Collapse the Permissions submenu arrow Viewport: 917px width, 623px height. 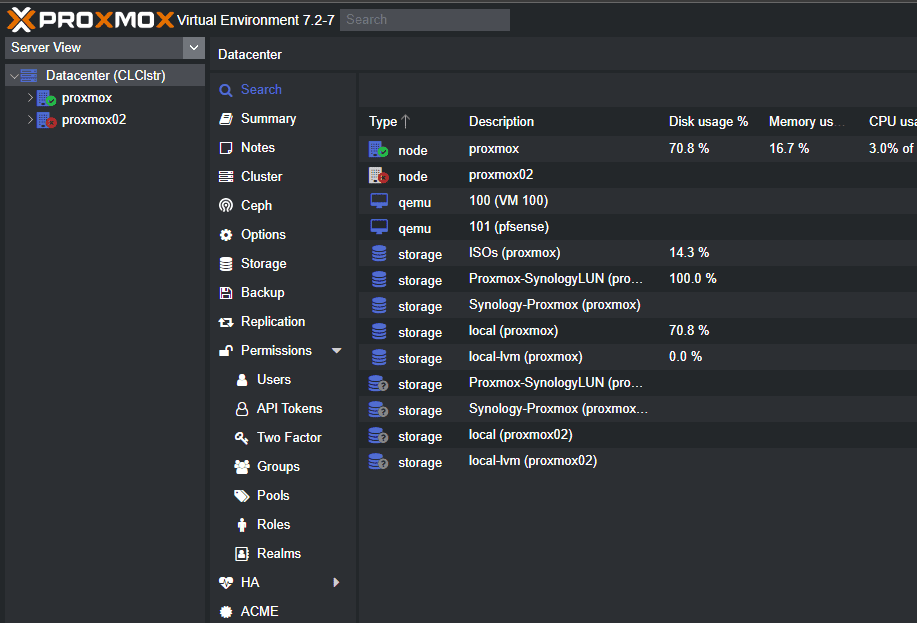(337, 350)
